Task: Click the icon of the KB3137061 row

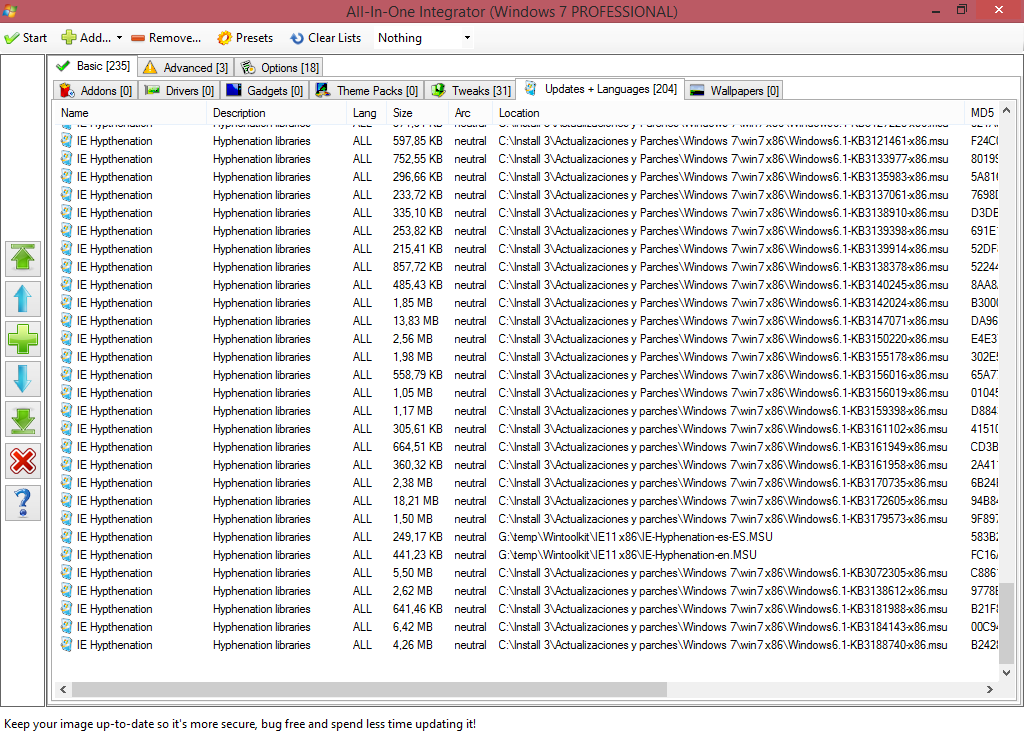Action: click(66, 195)
